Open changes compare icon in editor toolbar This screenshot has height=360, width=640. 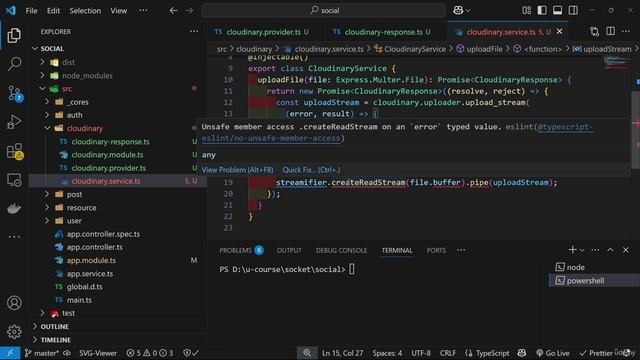click(x=595, y=31)
